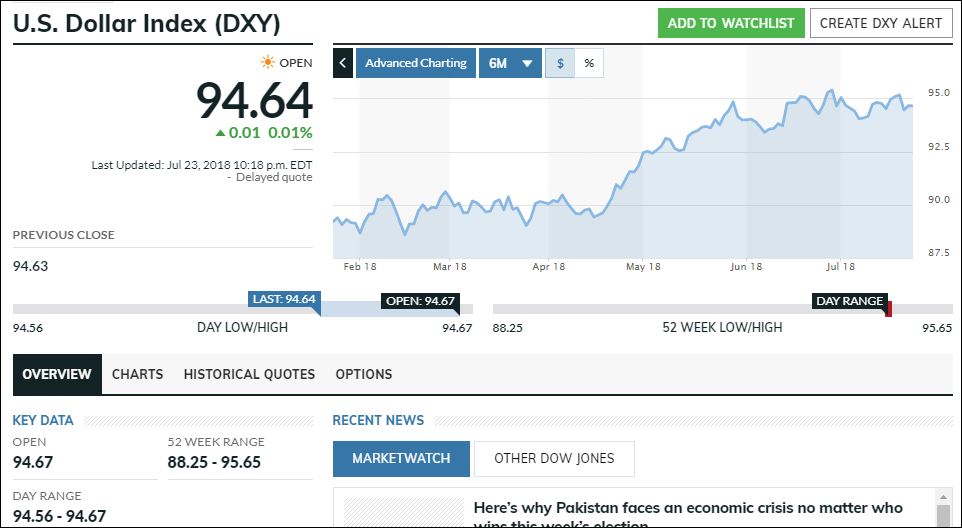The width and height of the screenshot is (962, 528).
Task: Click the green up-triangle price change icon
Action: pos(220,133)
